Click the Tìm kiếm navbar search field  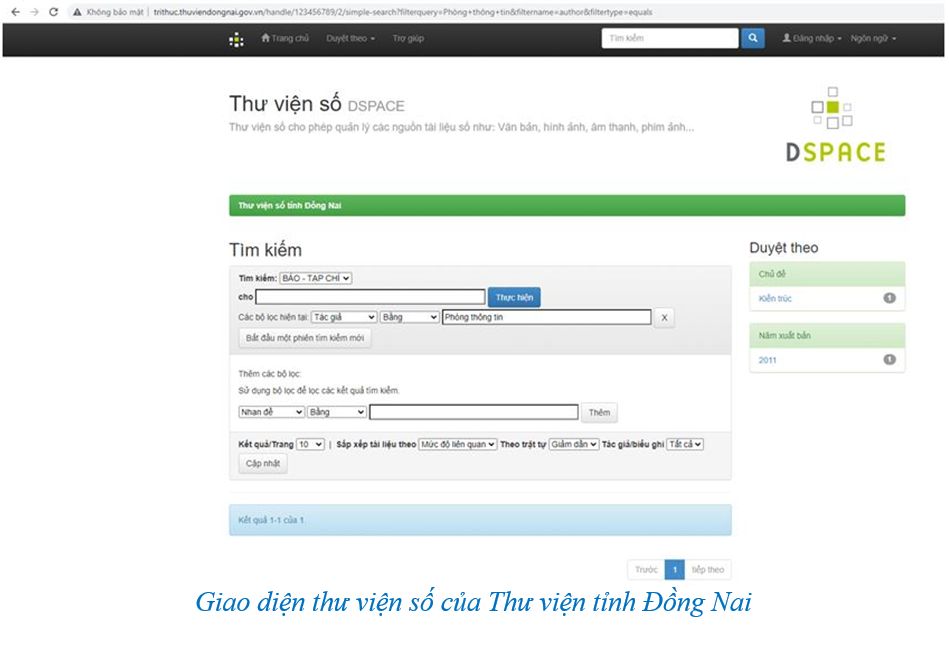[669, 38]
